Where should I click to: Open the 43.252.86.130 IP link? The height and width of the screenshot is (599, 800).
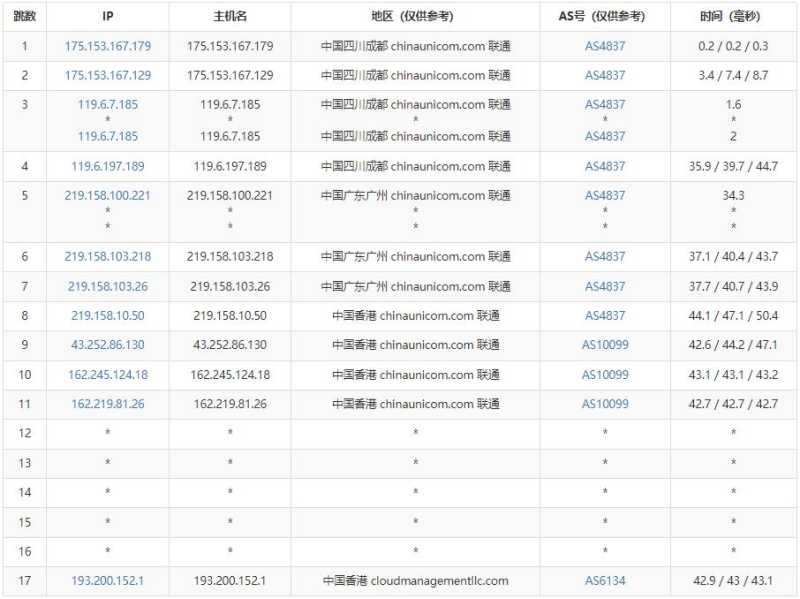pyautogui.click(x=108, y=345)
